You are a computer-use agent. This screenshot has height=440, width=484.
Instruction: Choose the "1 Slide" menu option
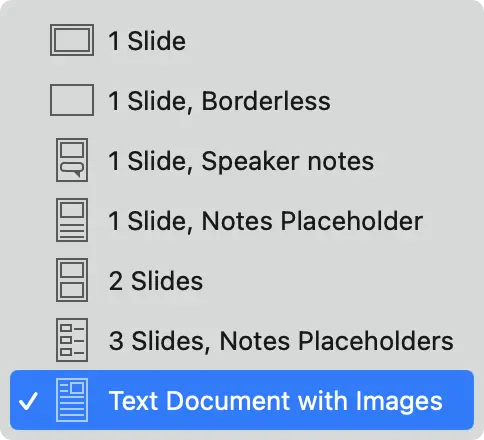click(242, 40)
